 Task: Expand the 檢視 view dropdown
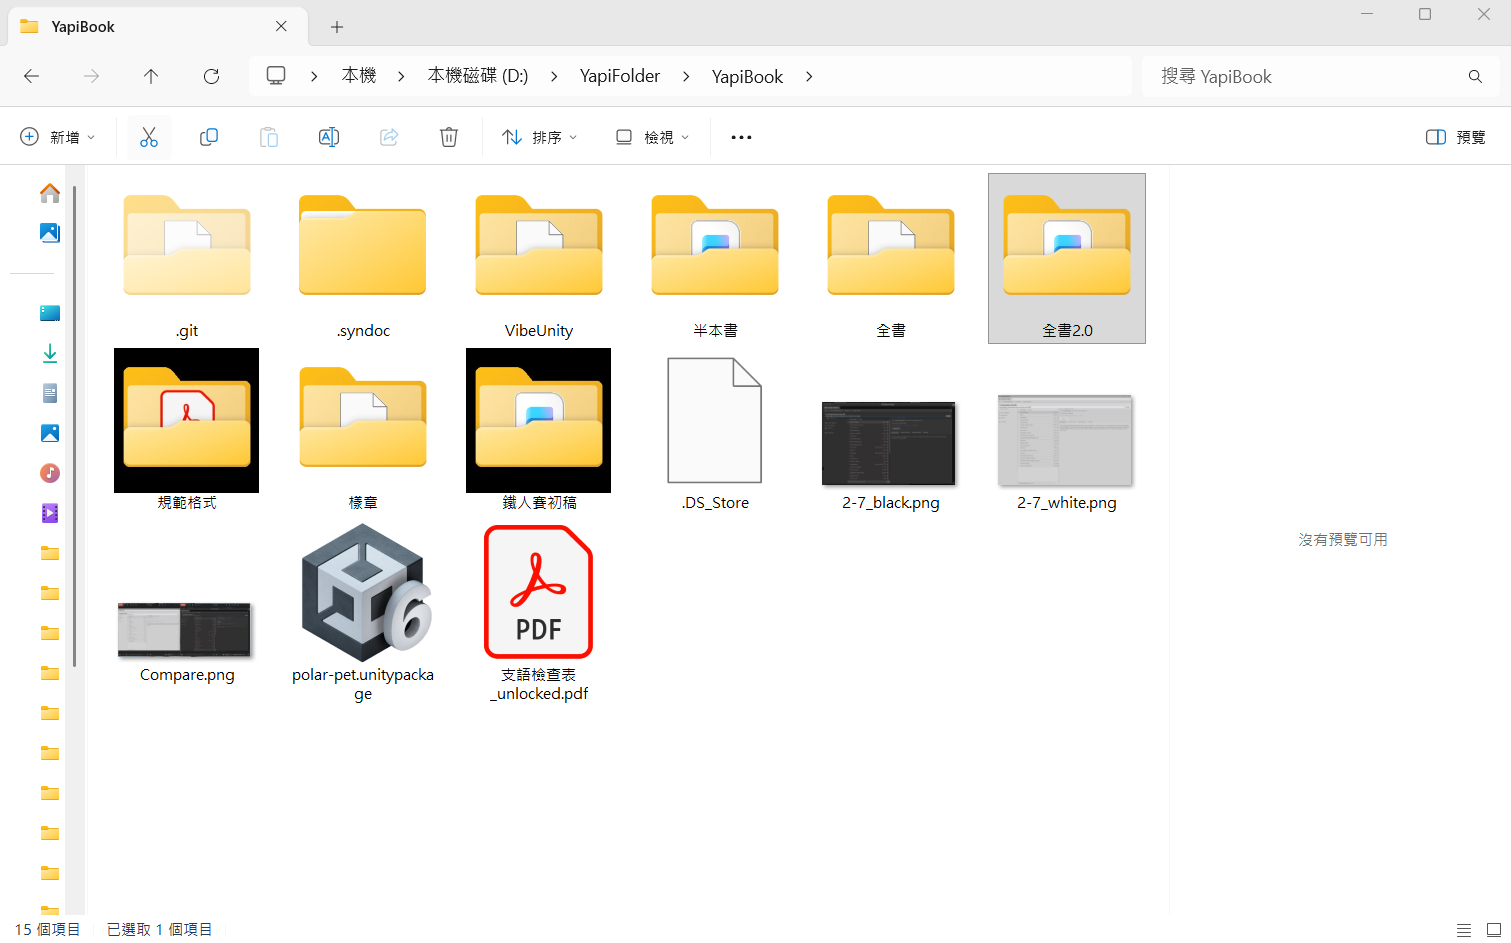coord(652,137)
